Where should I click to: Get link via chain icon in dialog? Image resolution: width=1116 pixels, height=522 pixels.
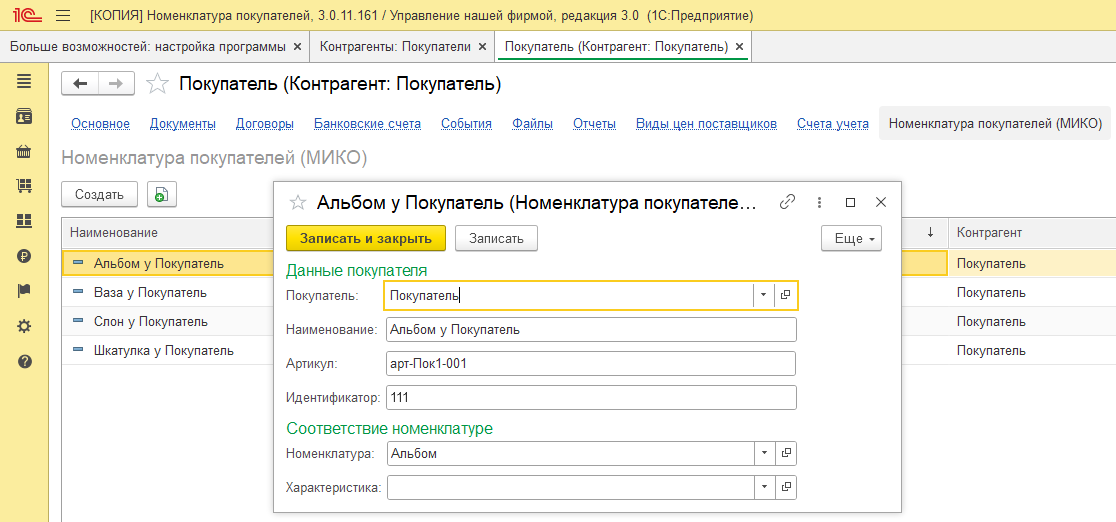787,202
